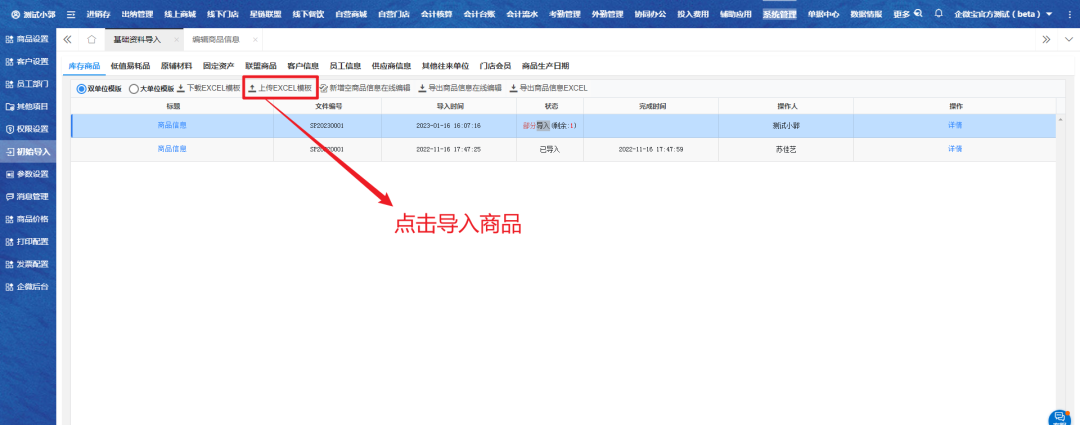Click the home icon in tab bar
Screen dimensions: 1080x425
[92, 39]
